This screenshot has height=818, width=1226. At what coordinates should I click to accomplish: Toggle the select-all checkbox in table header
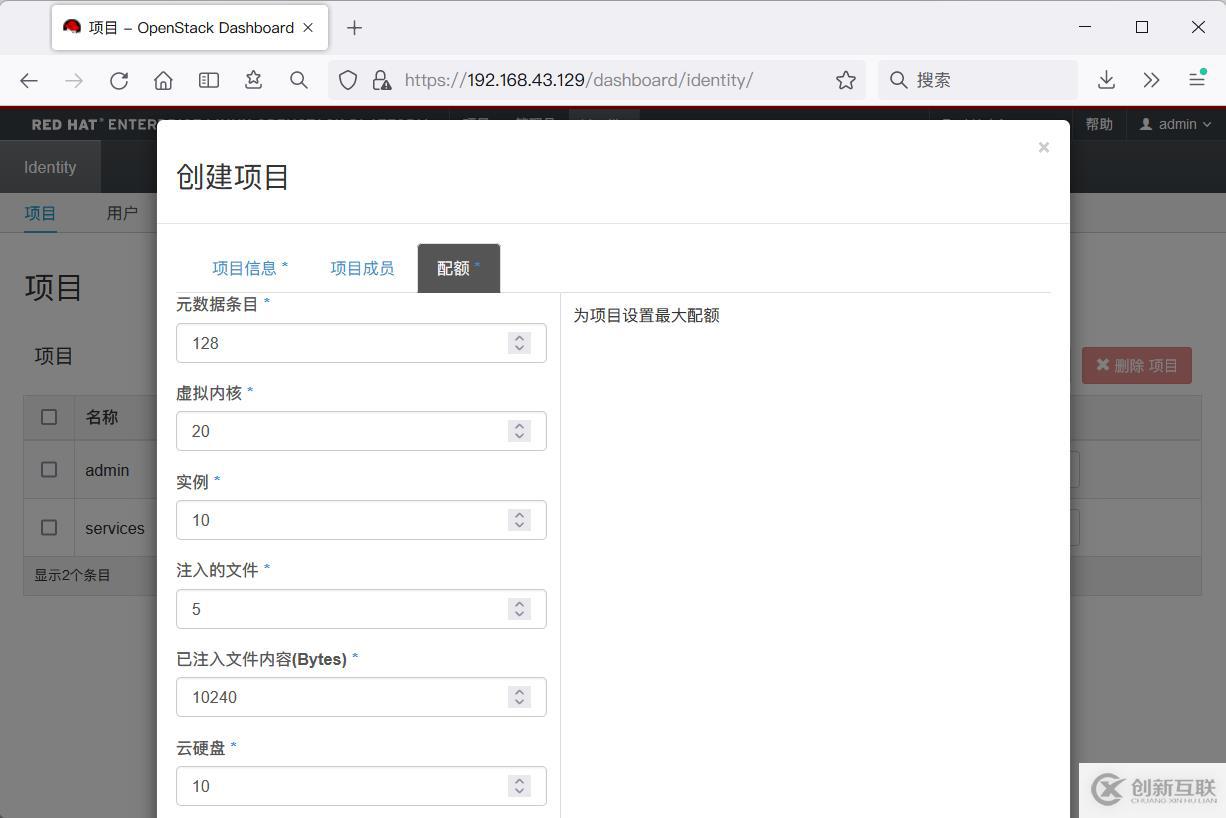point(49,417)
